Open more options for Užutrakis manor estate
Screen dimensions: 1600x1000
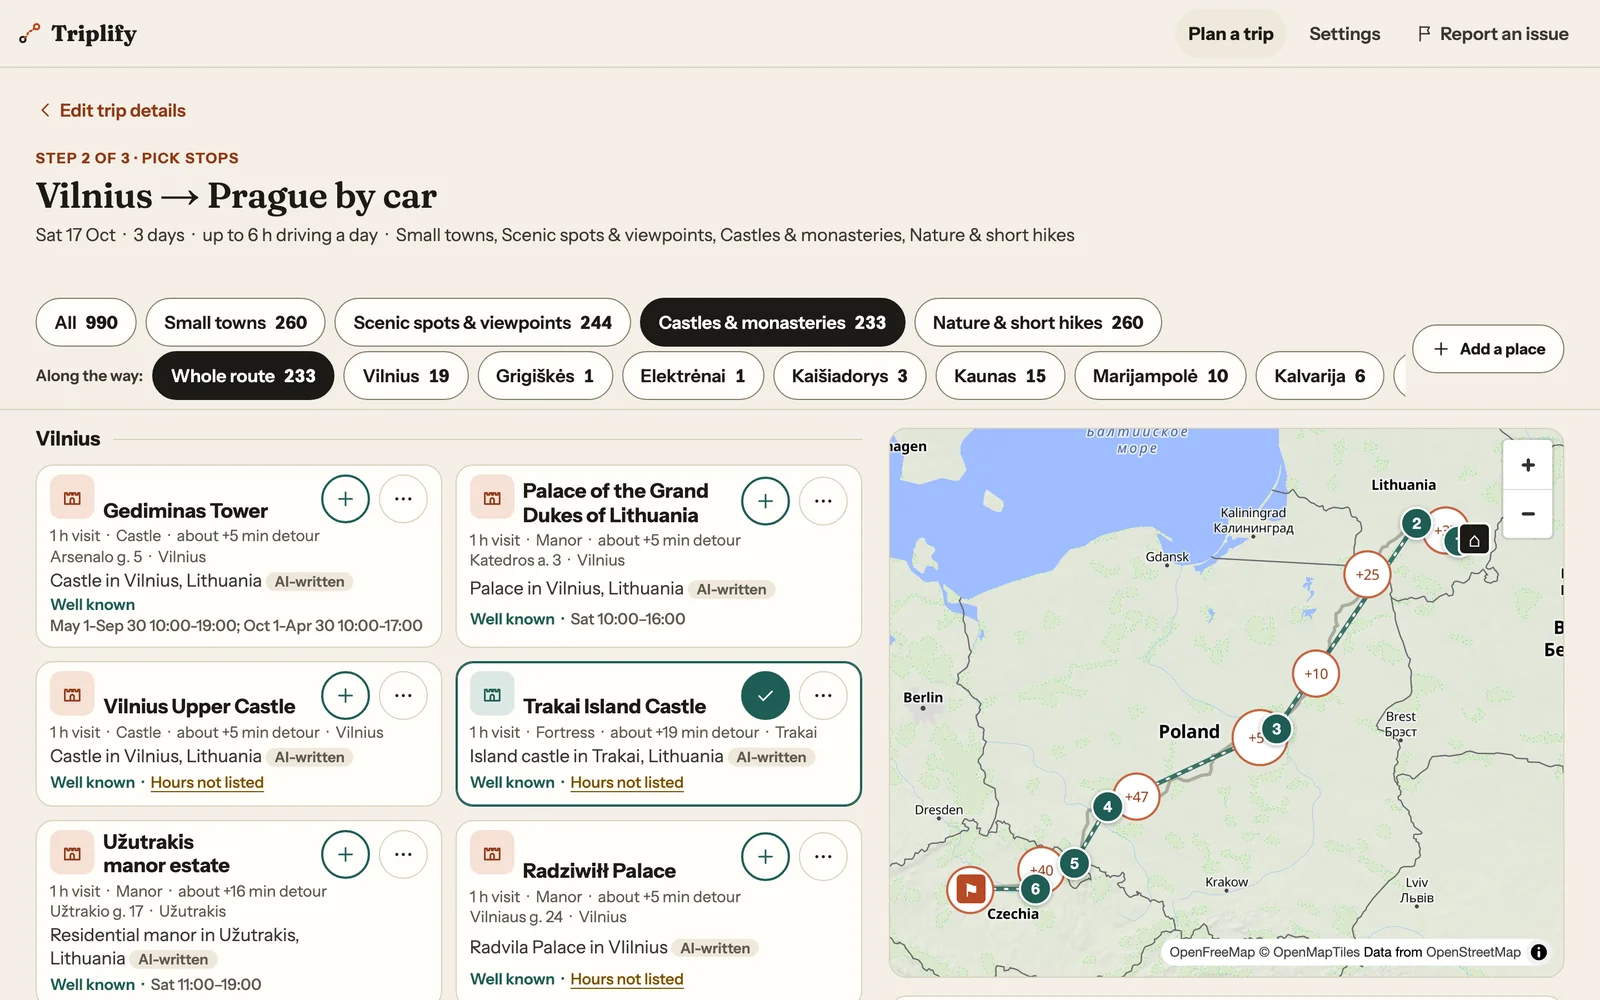click(x=403, y=854)
